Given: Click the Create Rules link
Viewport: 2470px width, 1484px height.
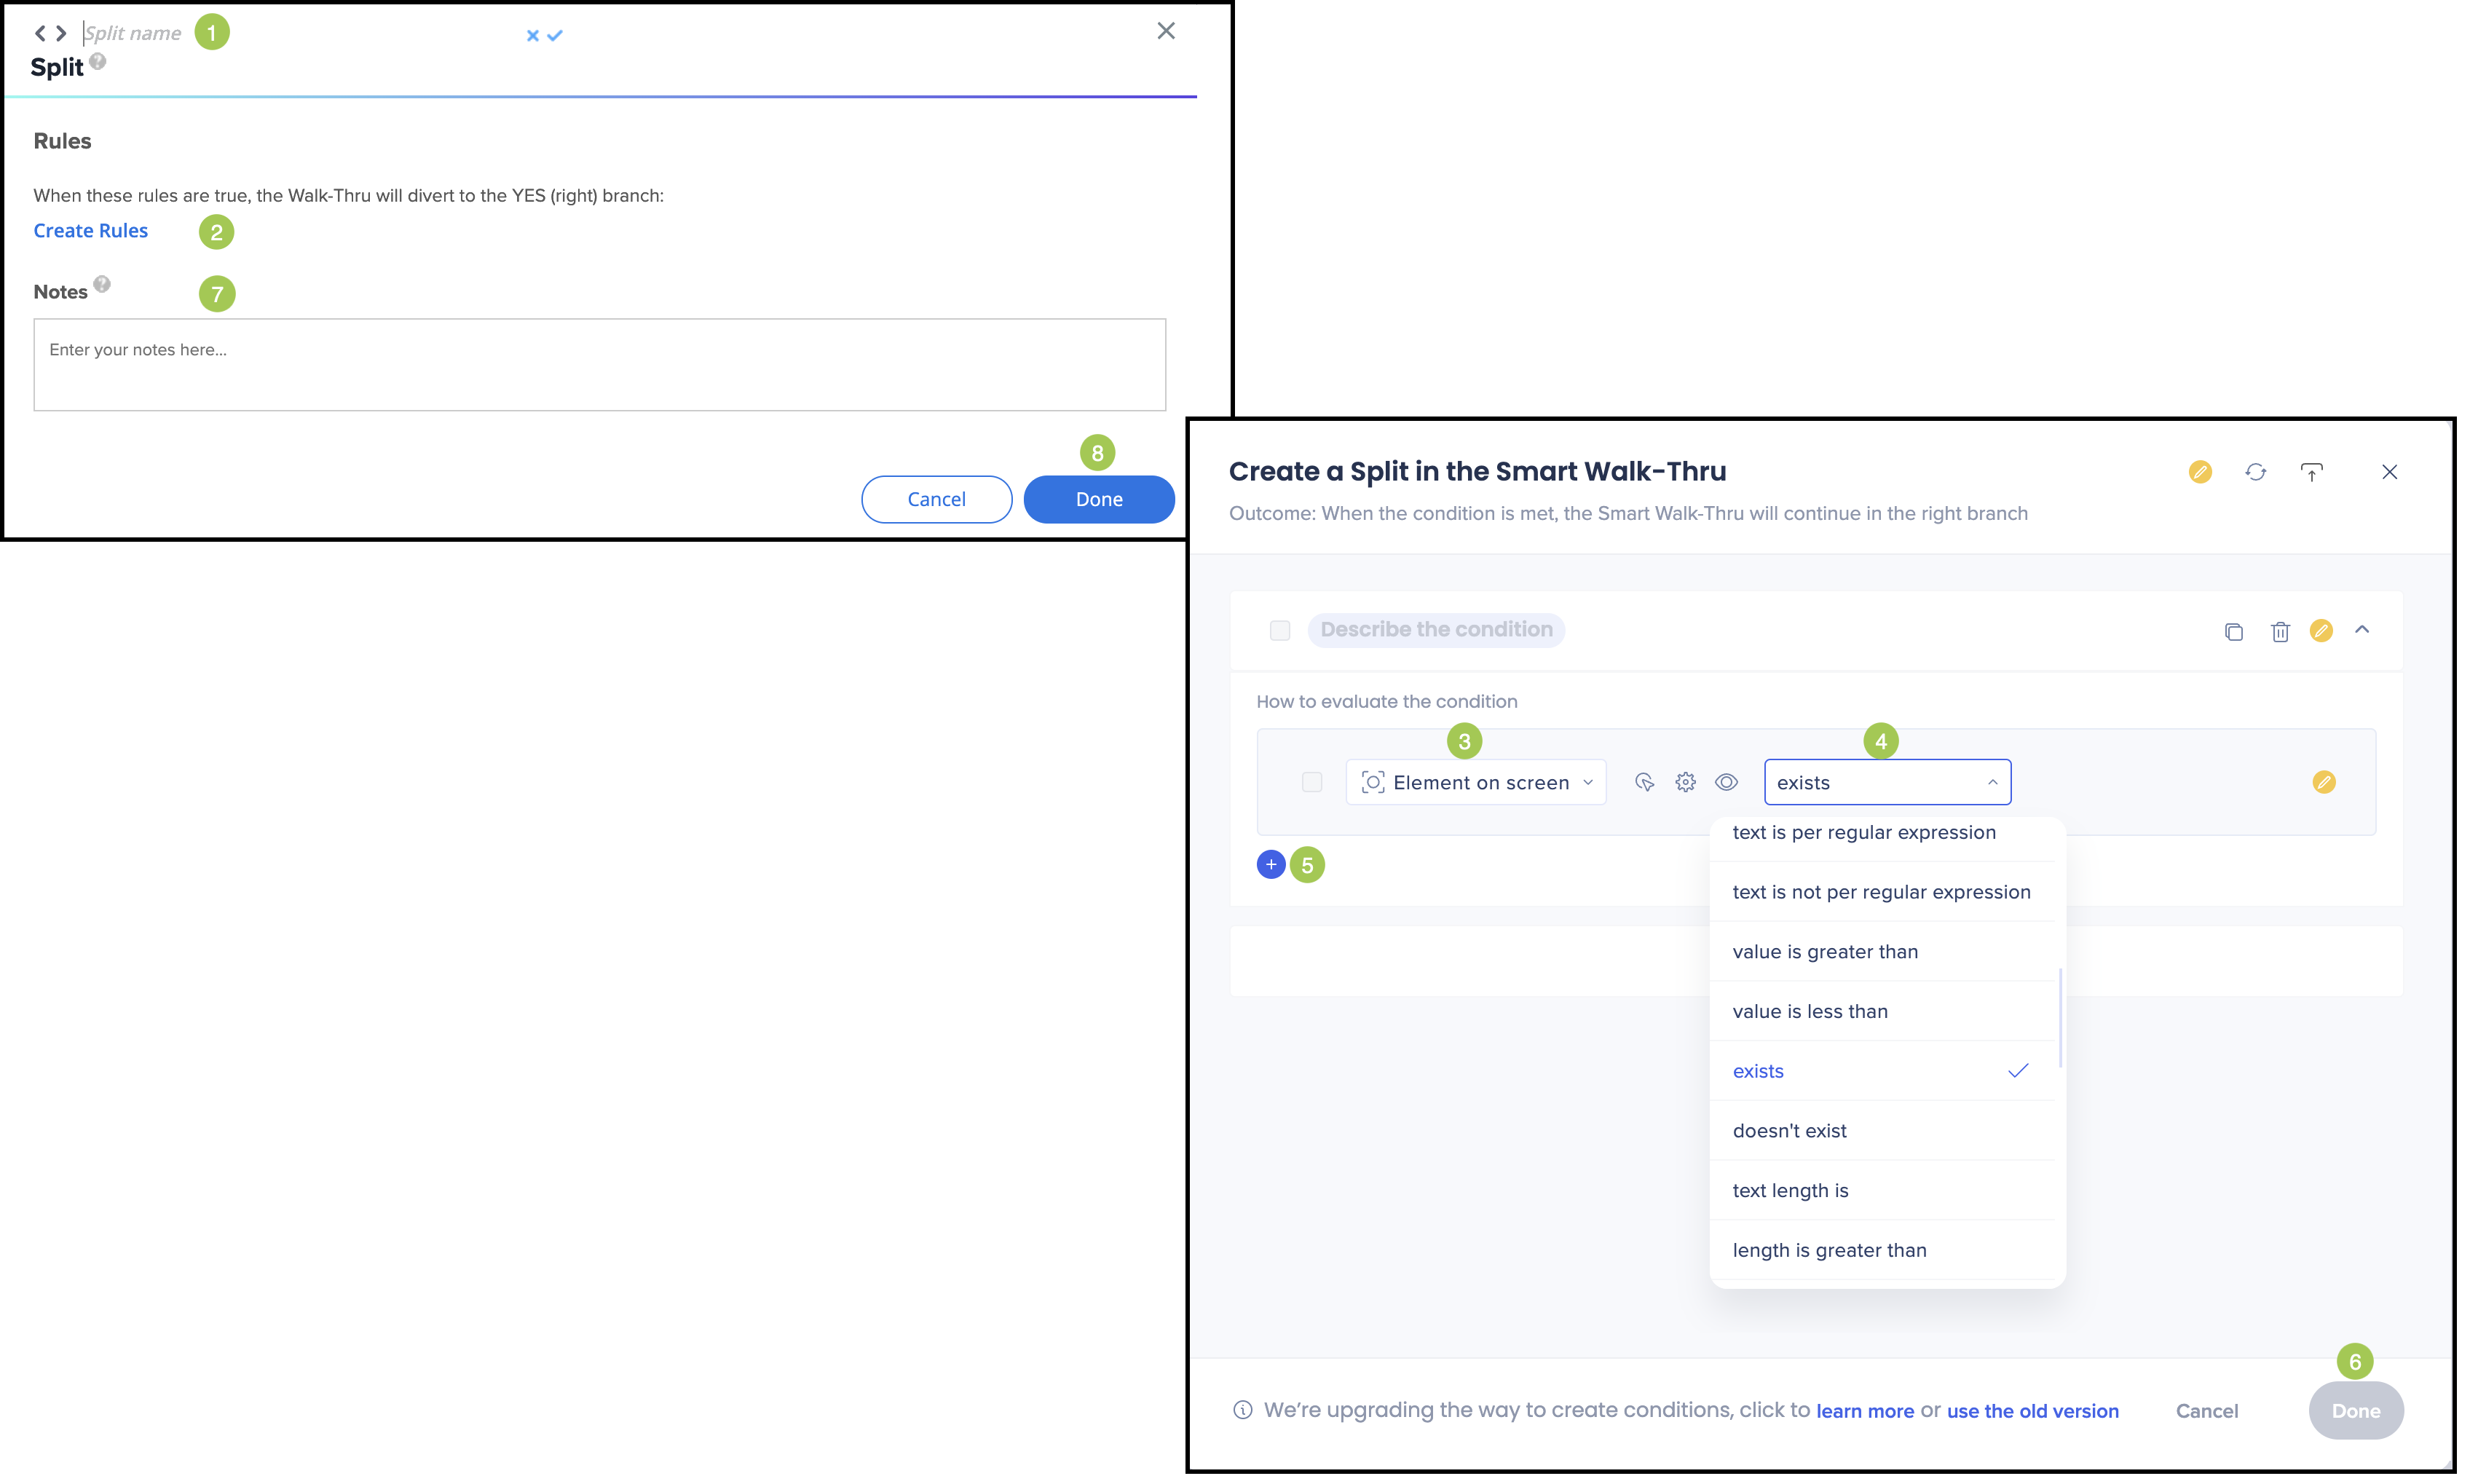Looking at the screenshot, I should click(x=90, y=230).
